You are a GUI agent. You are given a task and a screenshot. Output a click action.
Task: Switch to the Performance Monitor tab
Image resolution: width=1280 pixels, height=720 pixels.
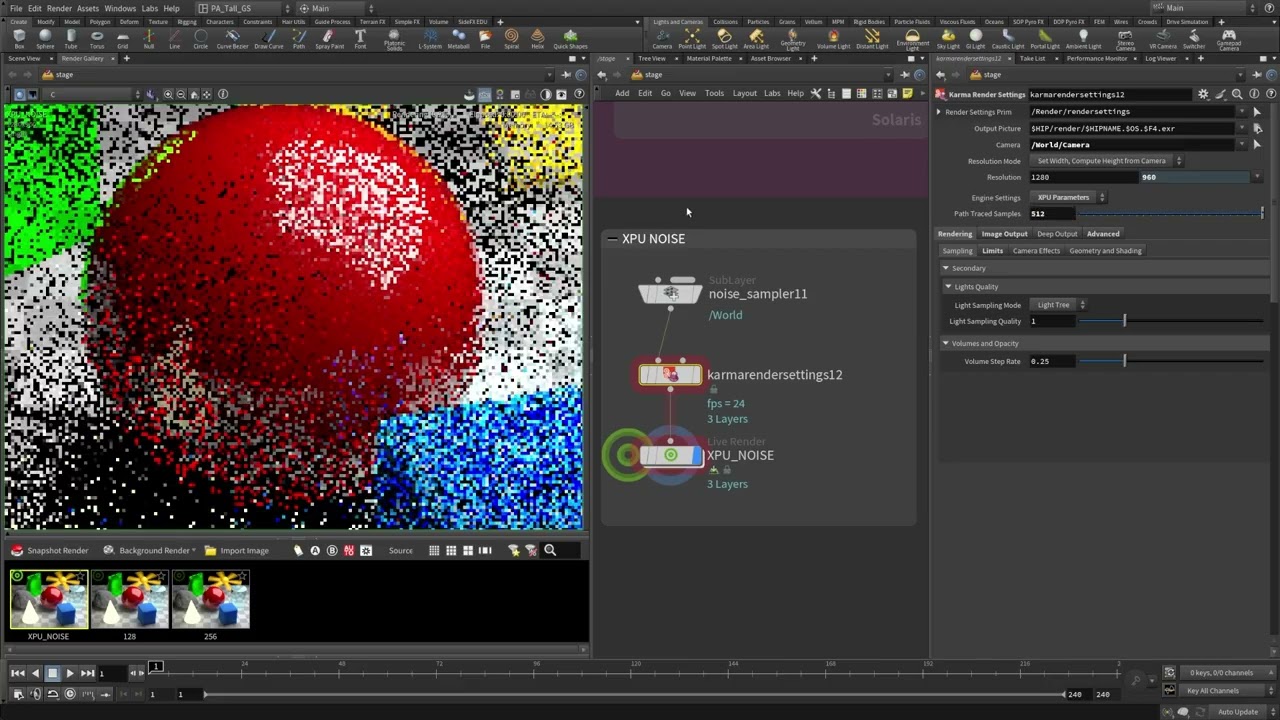pyautogui.click(x=1096, y=58)
